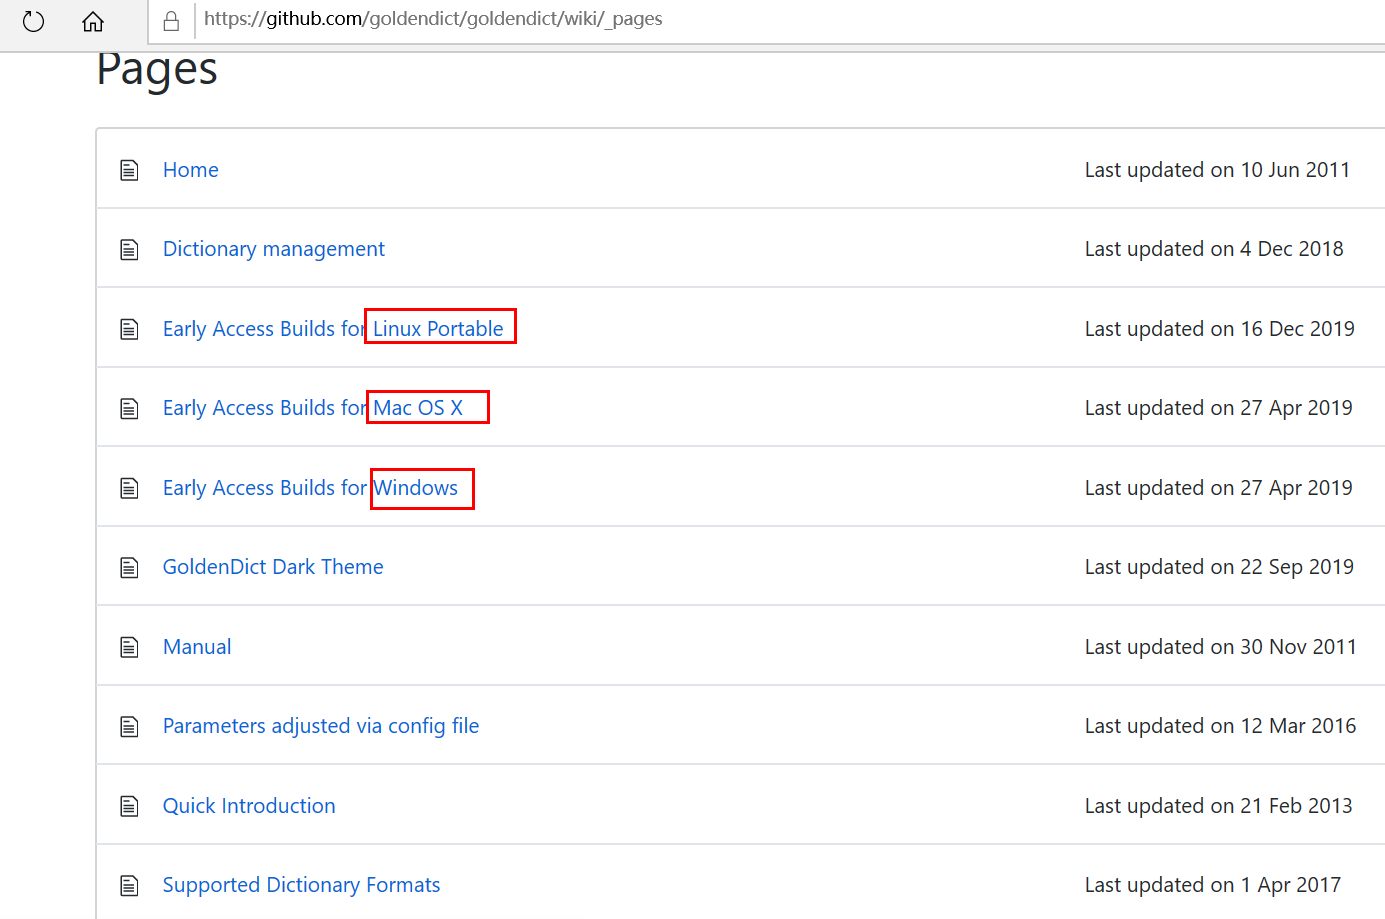Click the browser reload icon
Viewport: 1385px width, 919px height.
tap(34, 21)
